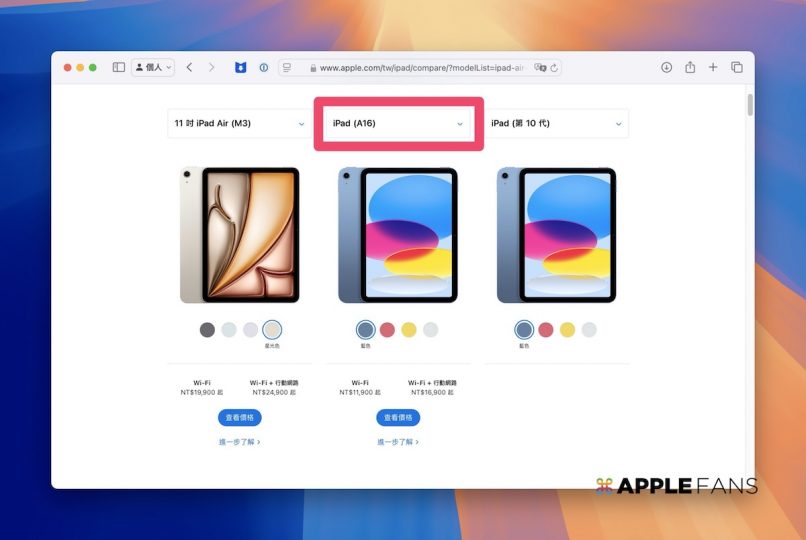806x540 pixels.
Task: Expand the 11 吋 iPad Air (M3) model dropdown
Action: pyautogui.click(x=239, y=124)
